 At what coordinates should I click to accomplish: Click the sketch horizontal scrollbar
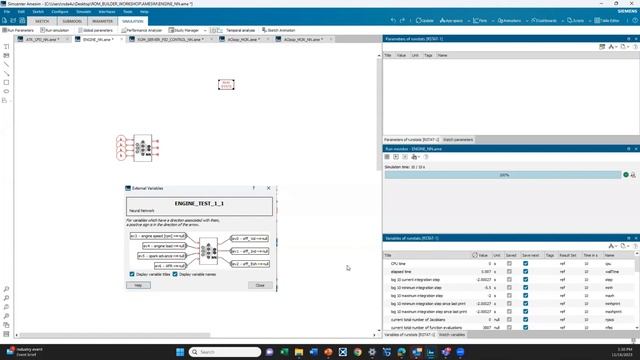pyautogui.click(x=116, y=335)
